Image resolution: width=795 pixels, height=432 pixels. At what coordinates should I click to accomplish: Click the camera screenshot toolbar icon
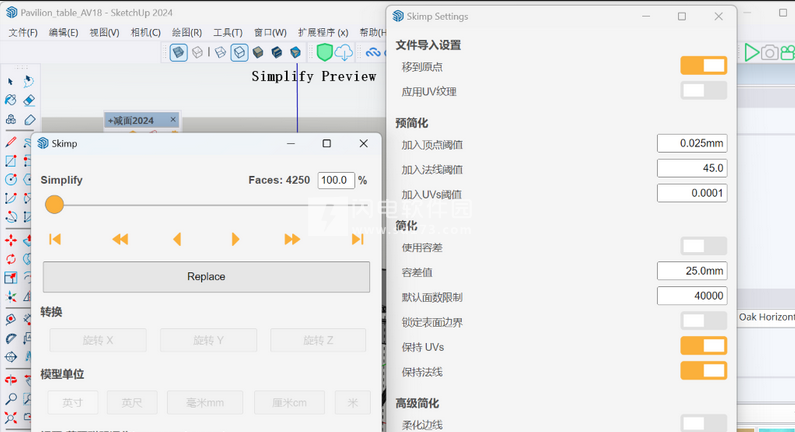click(x=769, y=52)
